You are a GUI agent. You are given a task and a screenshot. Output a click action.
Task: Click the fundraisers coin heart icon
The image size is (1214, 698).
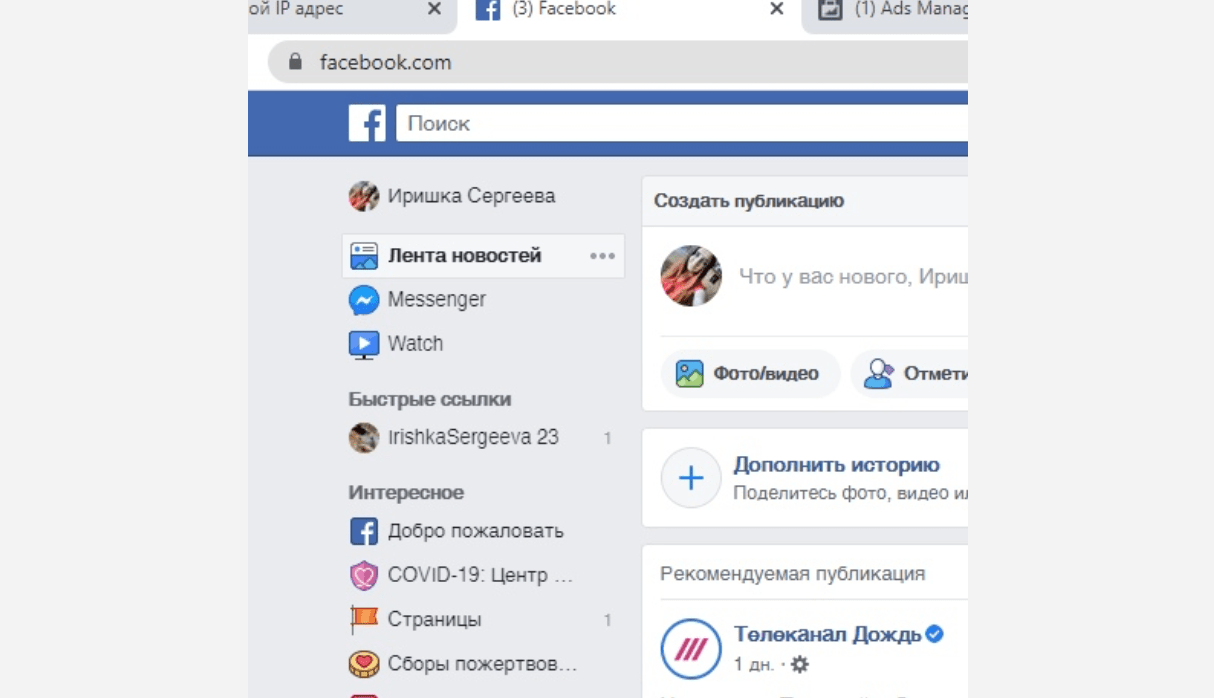(364, 664)
